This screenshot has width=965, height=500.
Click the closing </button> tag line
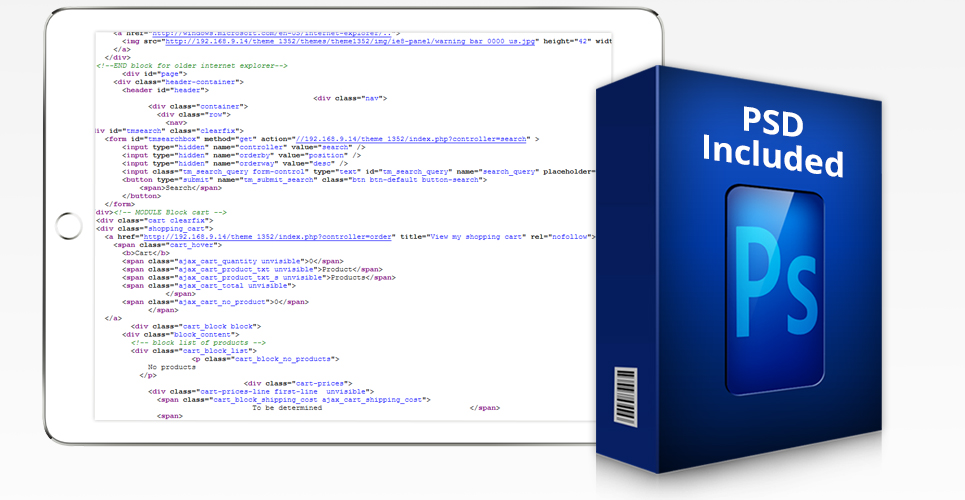point(142,196)
